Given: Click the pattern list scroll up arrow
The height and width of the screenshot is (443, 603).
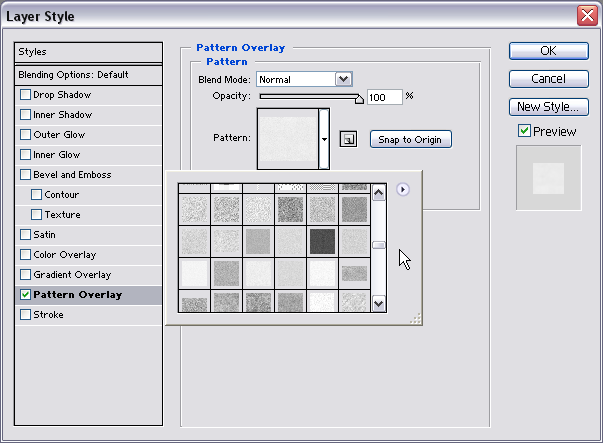Looking at the screenshot, I should tap(379, 192).
